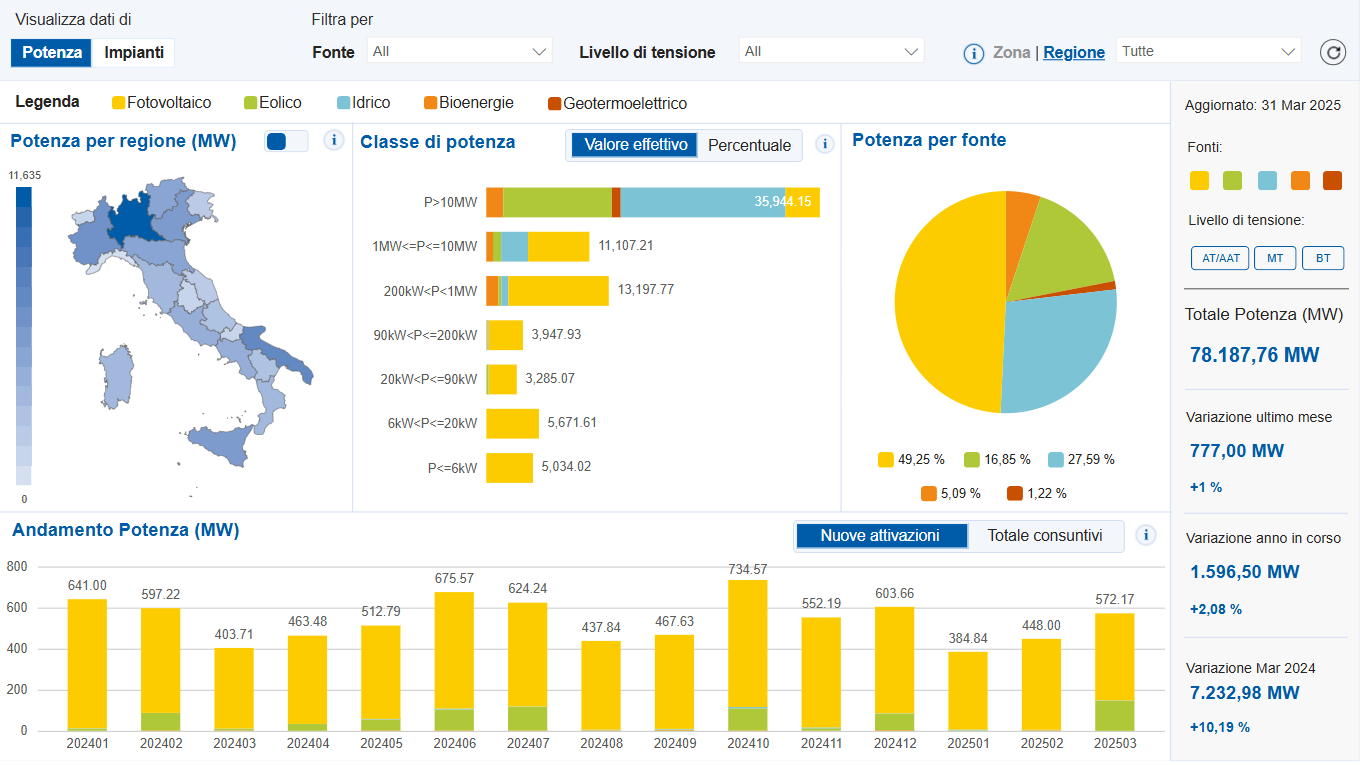Show info for Classe di potenza
Image resolution: width=1360 pixels, height=765 pixels.
825,144
